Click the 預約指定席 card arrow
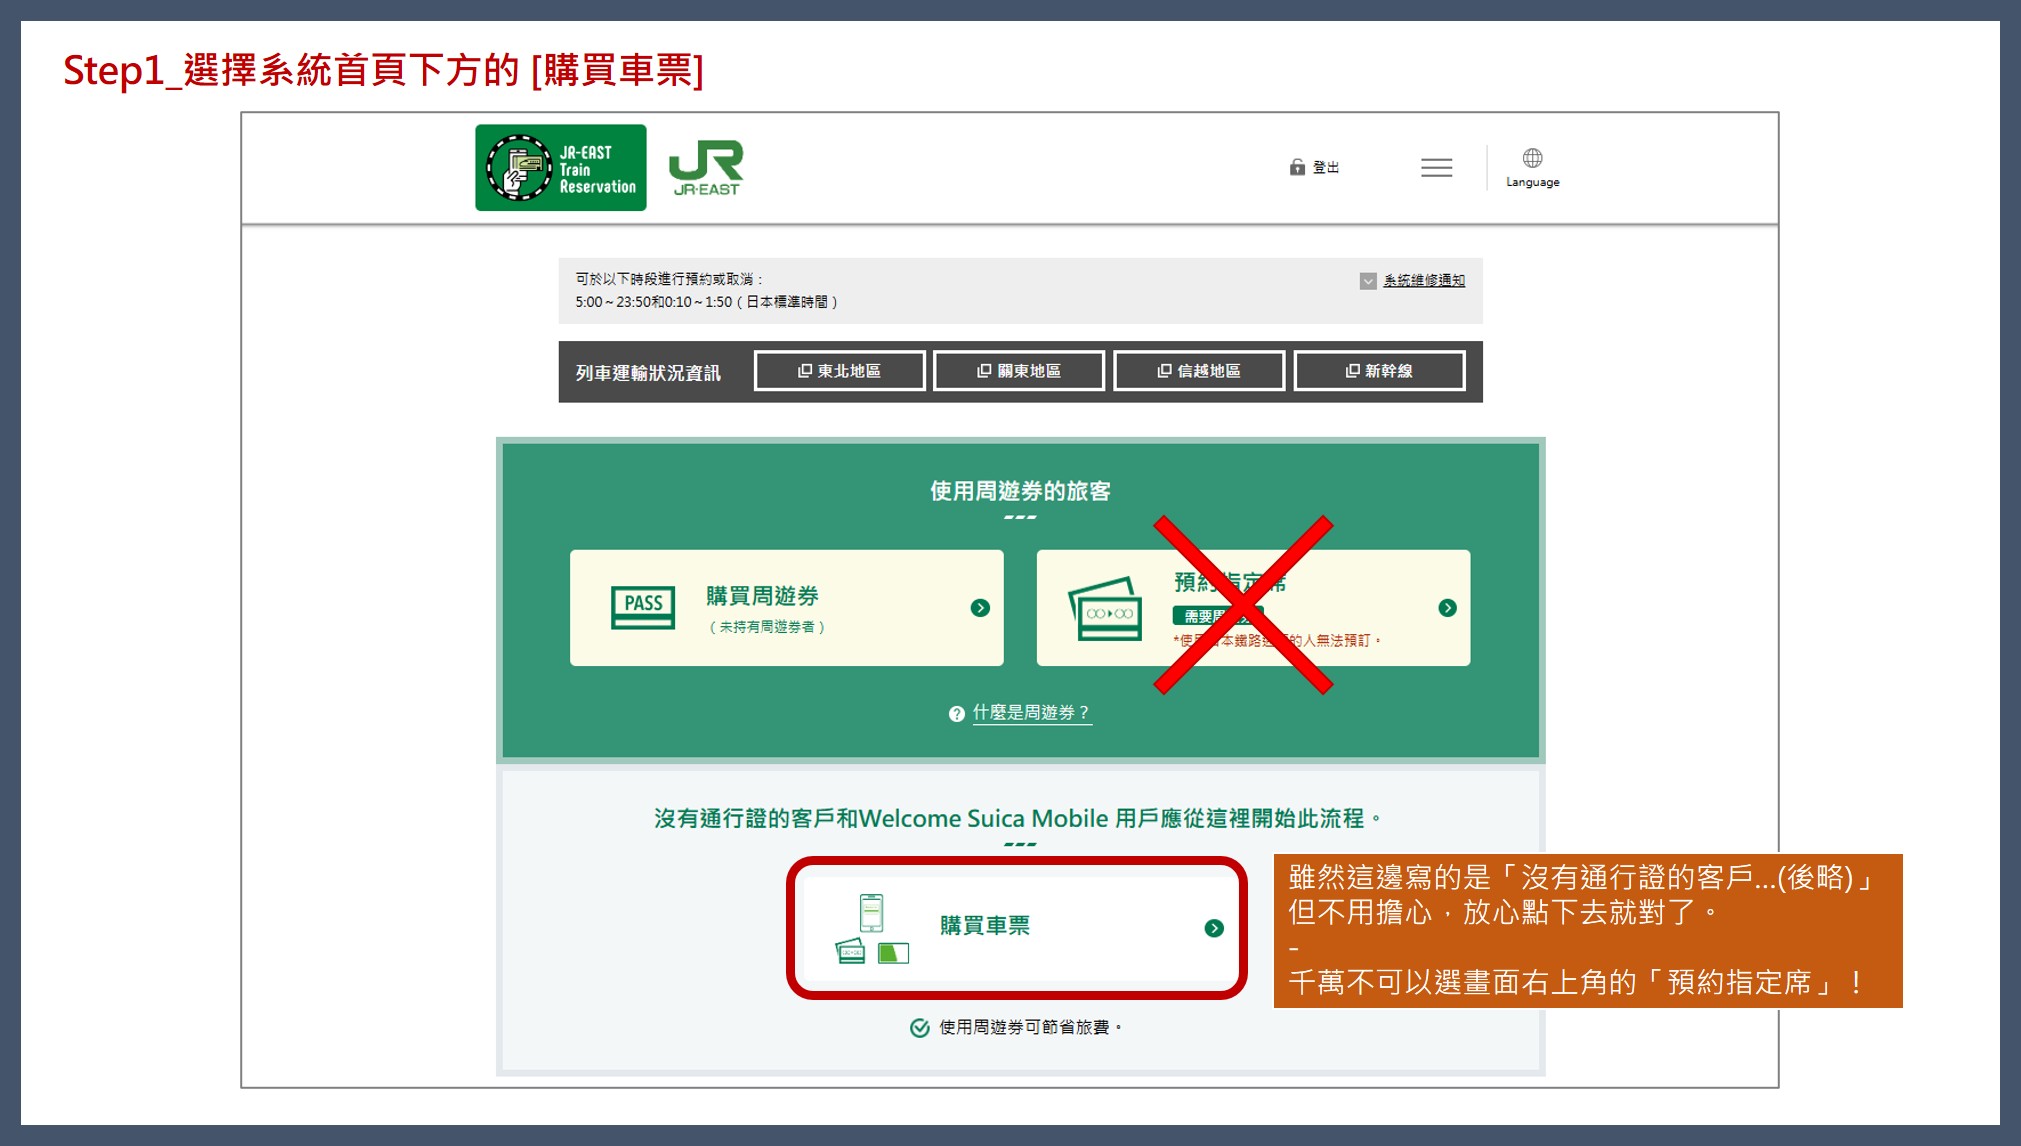Viewport: 2021px width, 1146px height. (x=1447, y=608)
